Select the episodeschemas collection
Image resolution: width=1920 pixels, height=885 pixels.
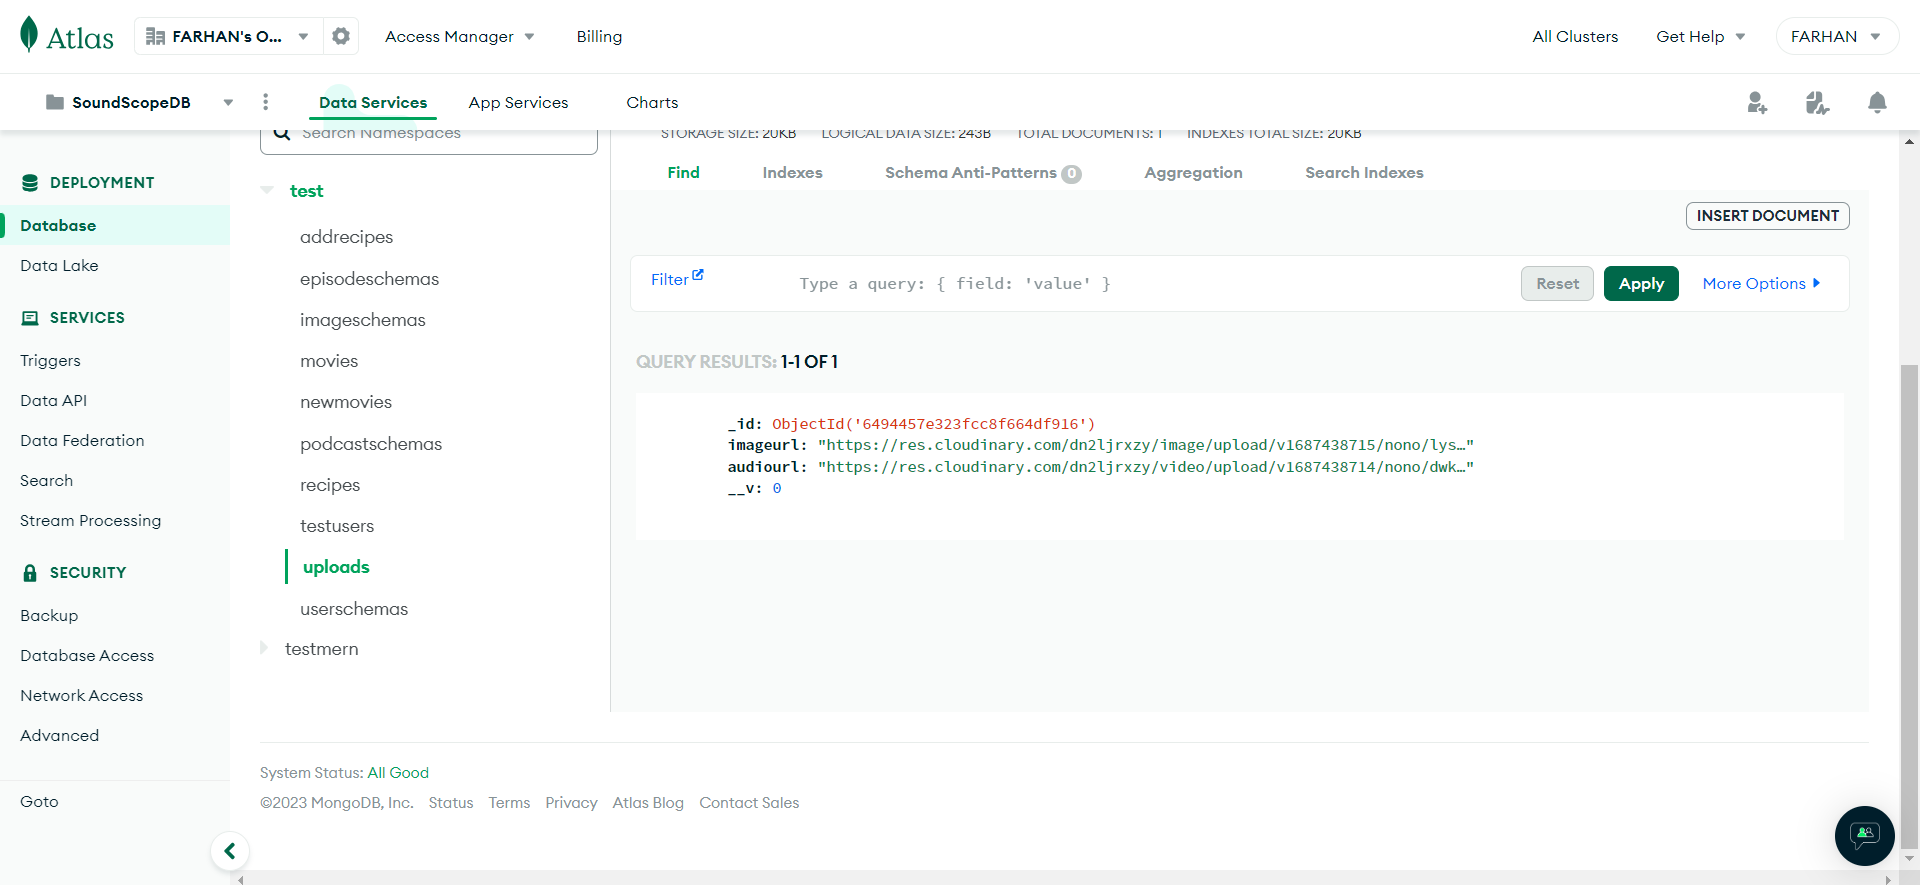(369, 279)
